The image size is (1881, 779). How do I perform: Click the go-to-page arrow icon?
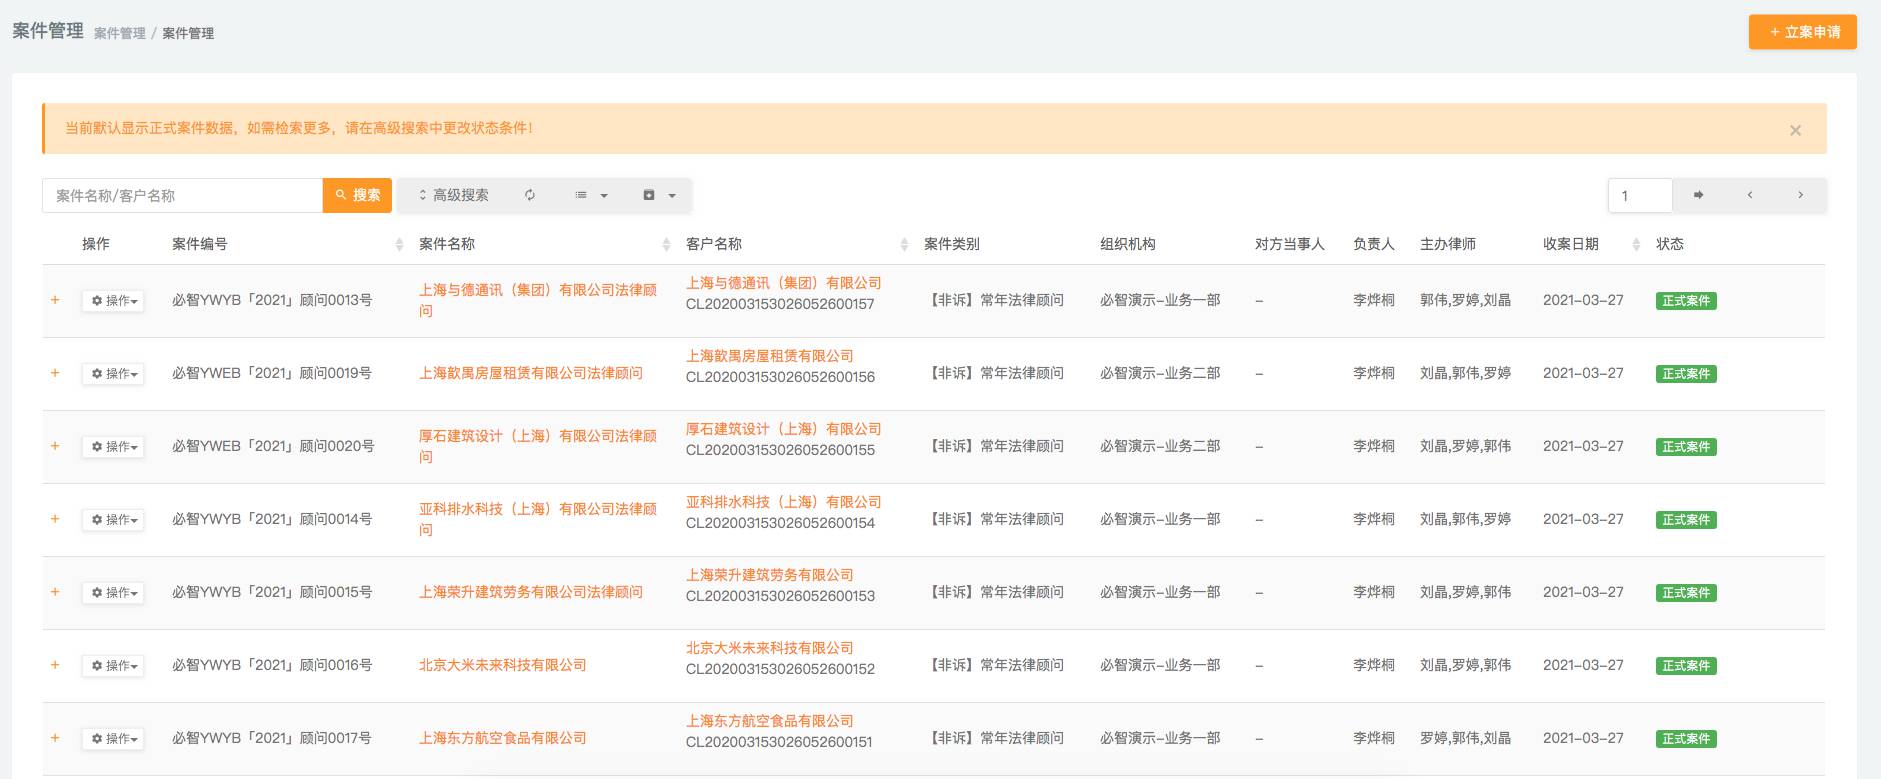click(1698, 195)
